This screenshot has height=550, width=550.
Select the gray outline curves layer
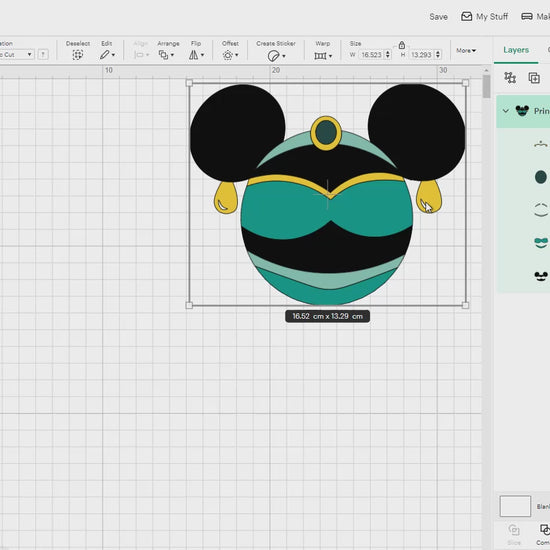(x=541, y=209)
